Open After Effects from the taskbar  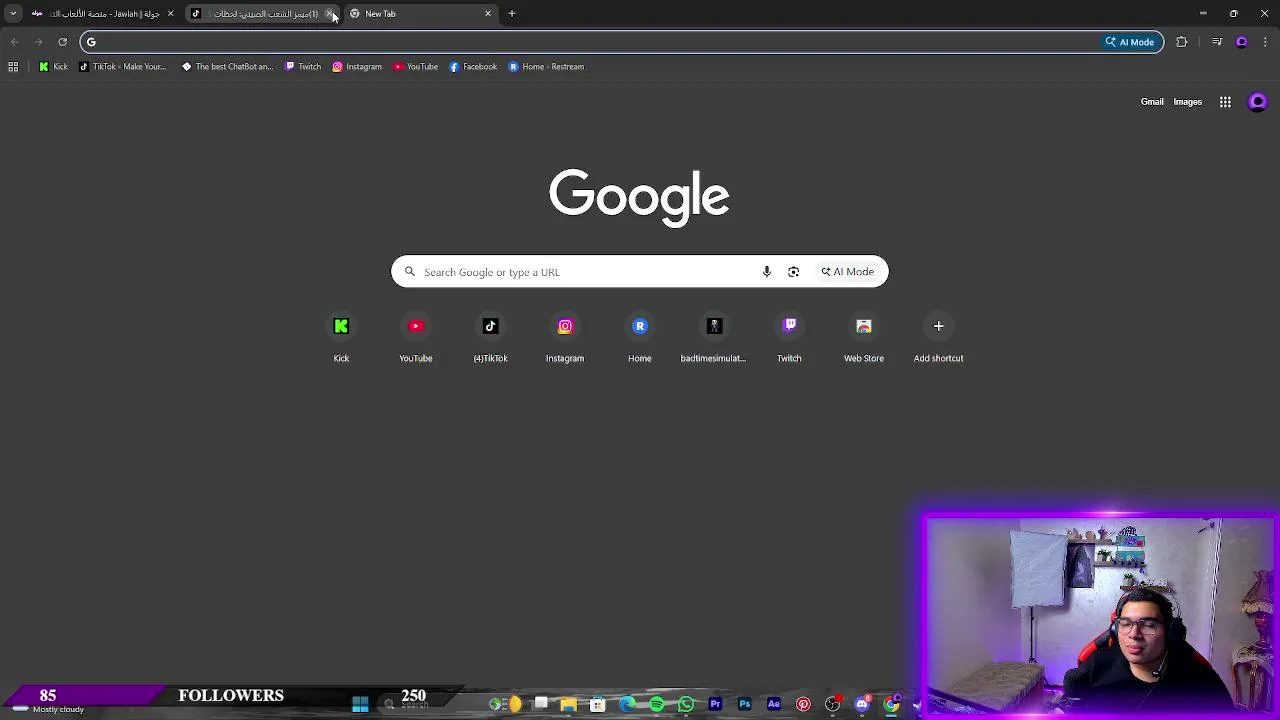click(774, 705)
